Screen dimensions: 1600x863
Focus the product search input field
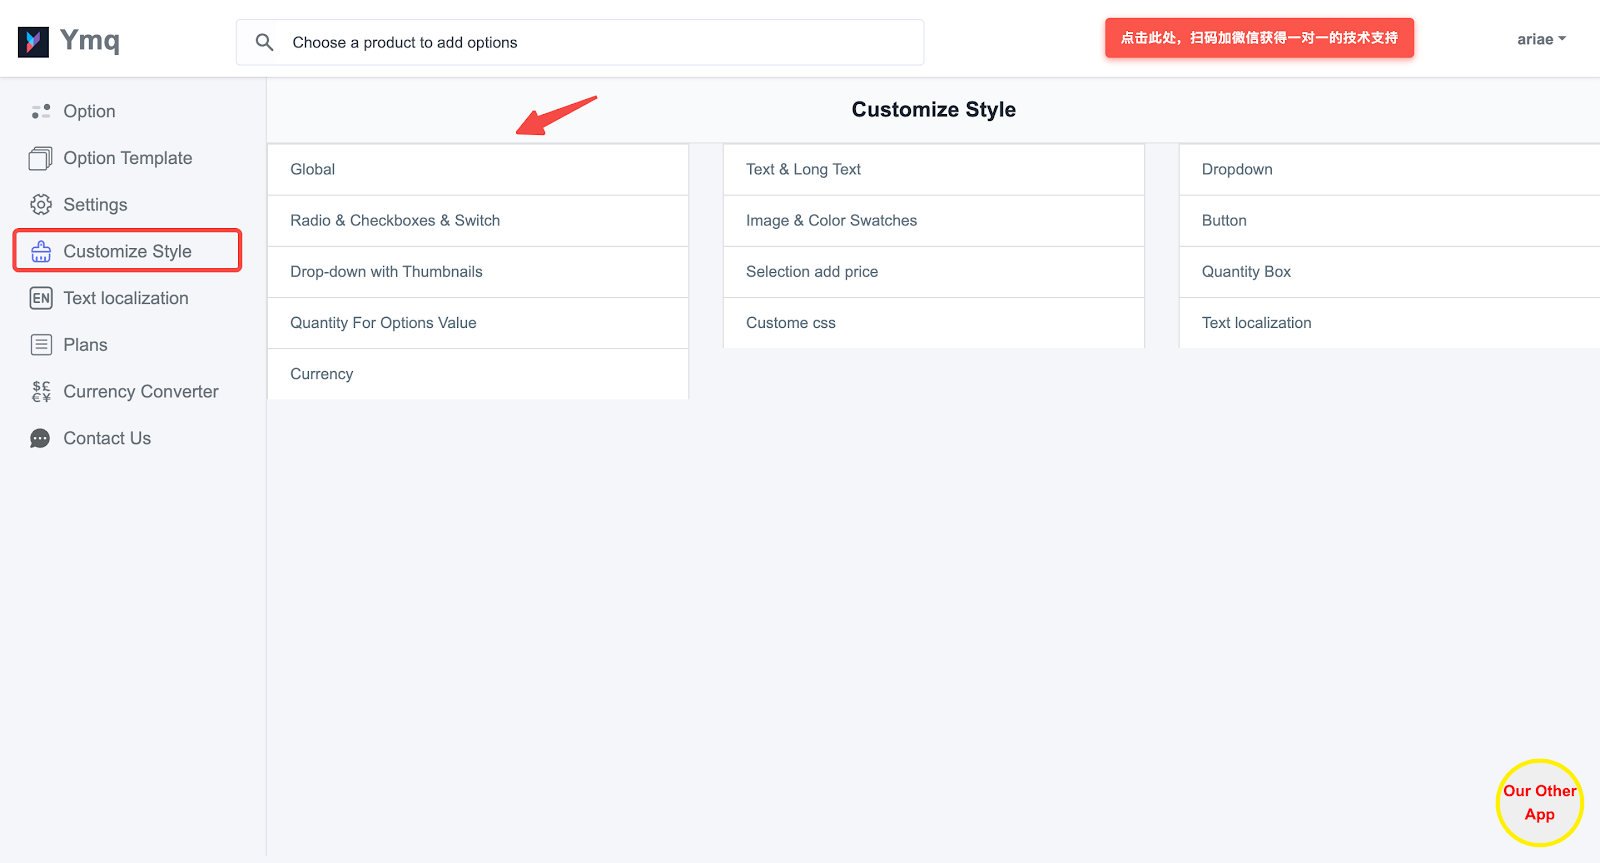point(600,42)
